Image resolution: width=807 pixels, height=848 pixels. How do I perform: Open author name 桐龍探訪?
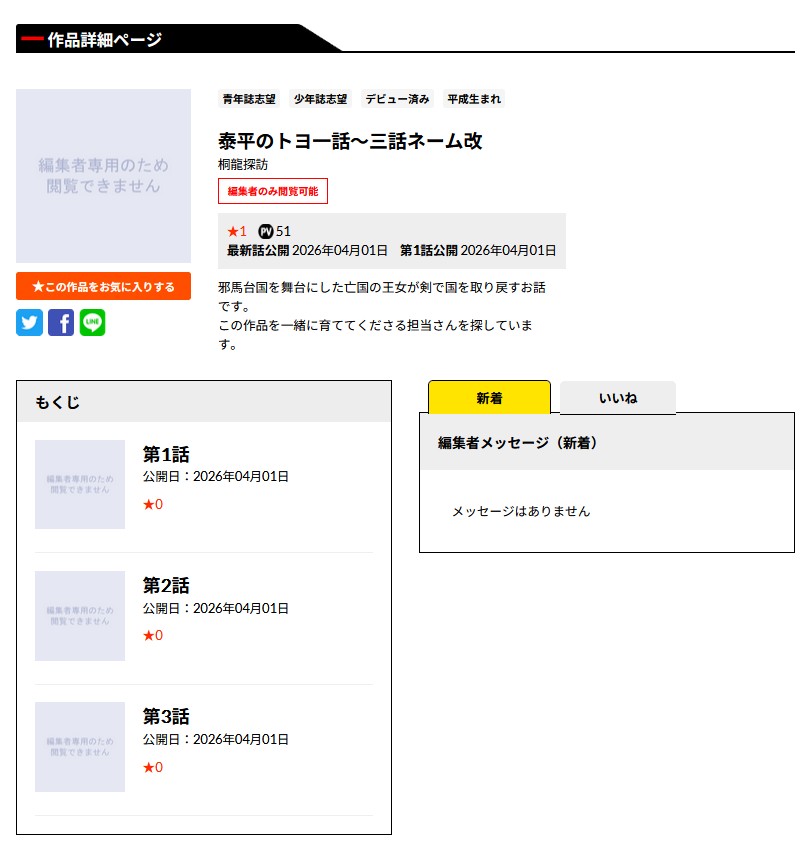tap(243, 164)
